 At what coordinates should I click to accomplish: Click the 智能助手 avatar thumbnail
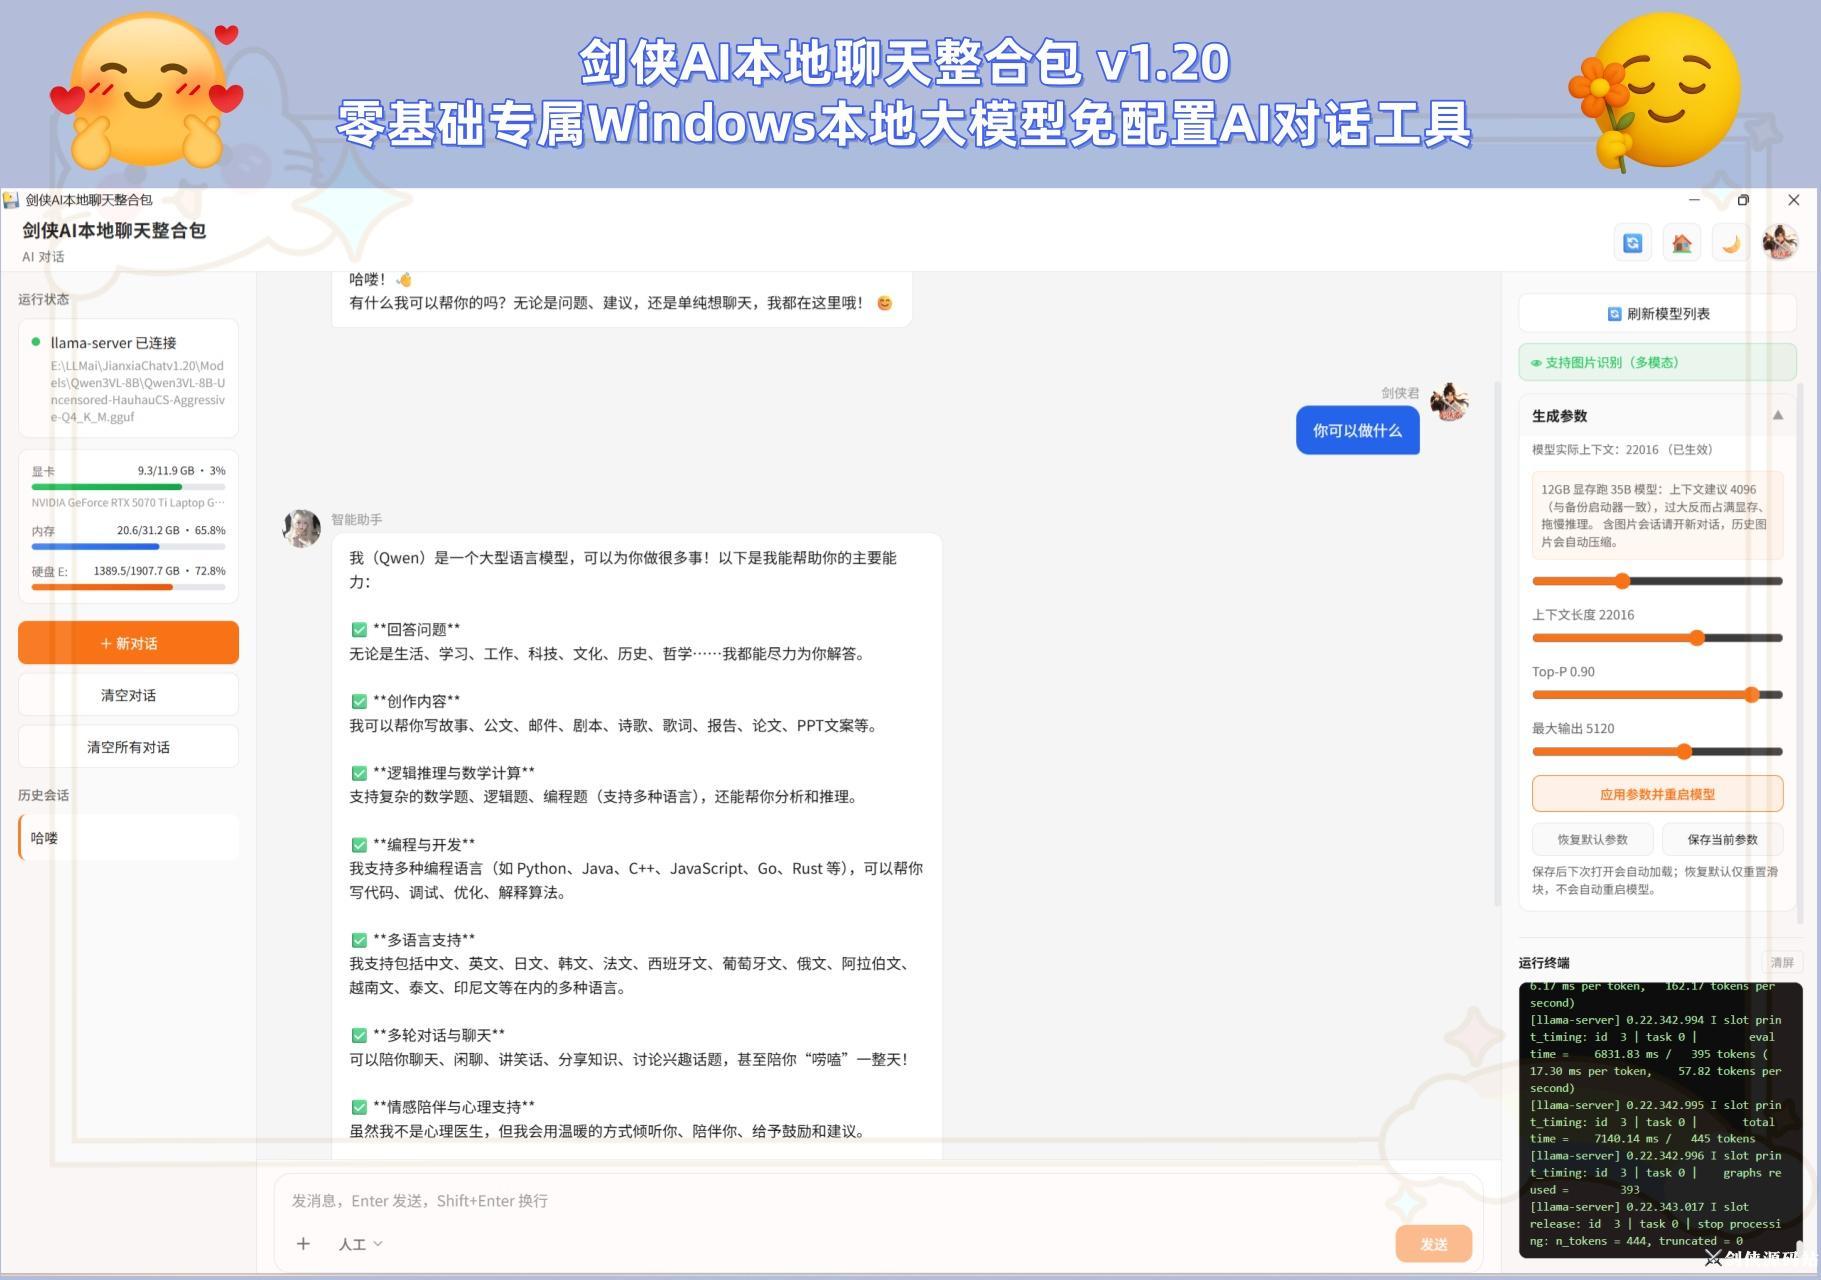click(302, 527)
